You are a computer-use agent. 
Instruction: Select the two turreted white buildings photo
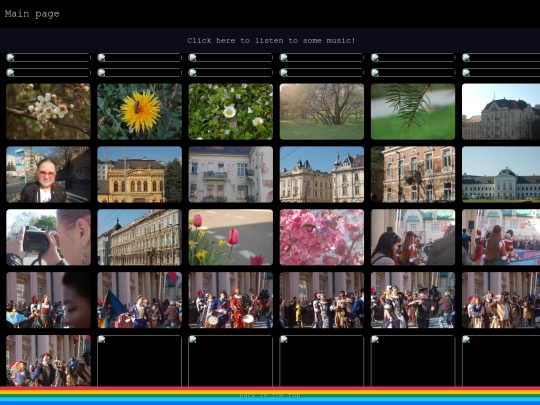click(322, 175)
